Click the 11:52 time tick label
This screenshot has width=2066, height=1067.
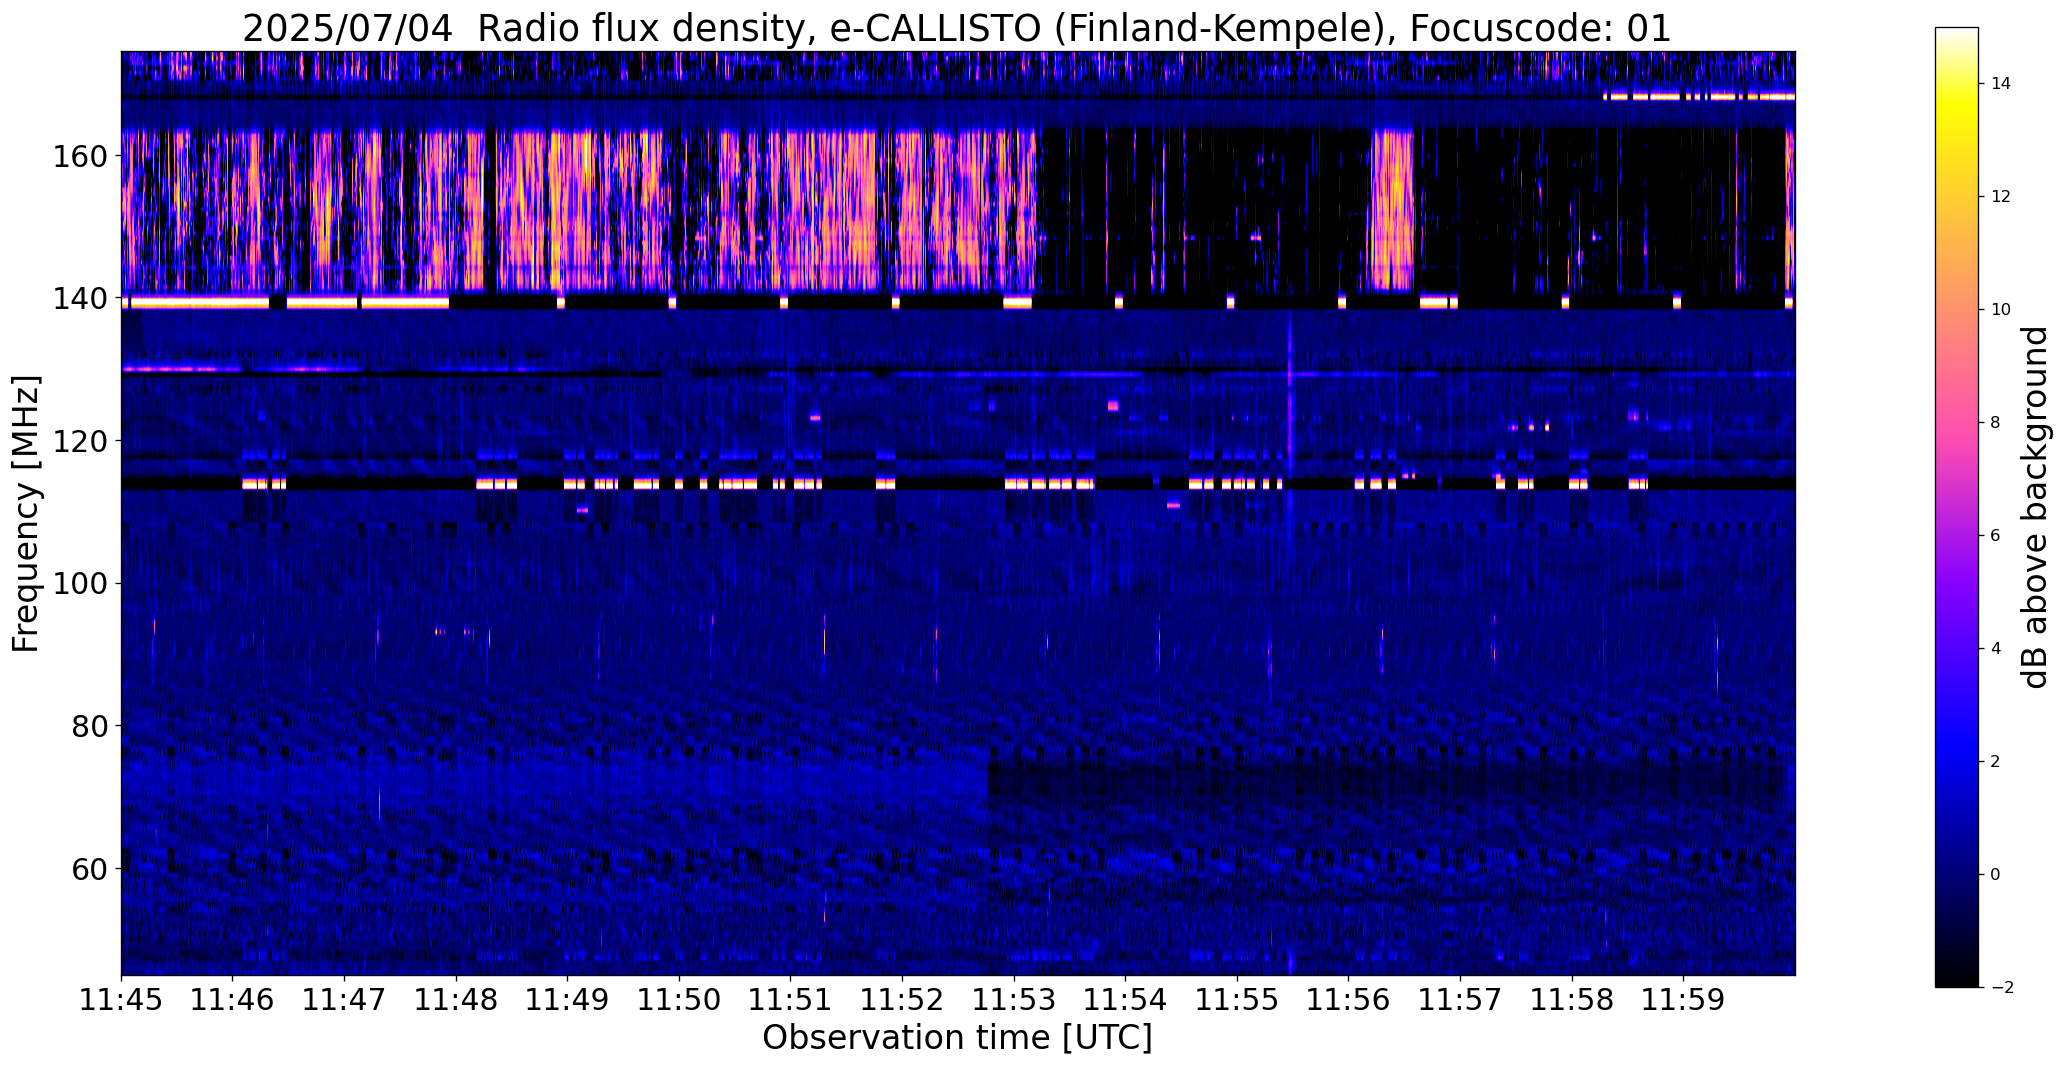pyautogui.click(x=902, y=1000)
